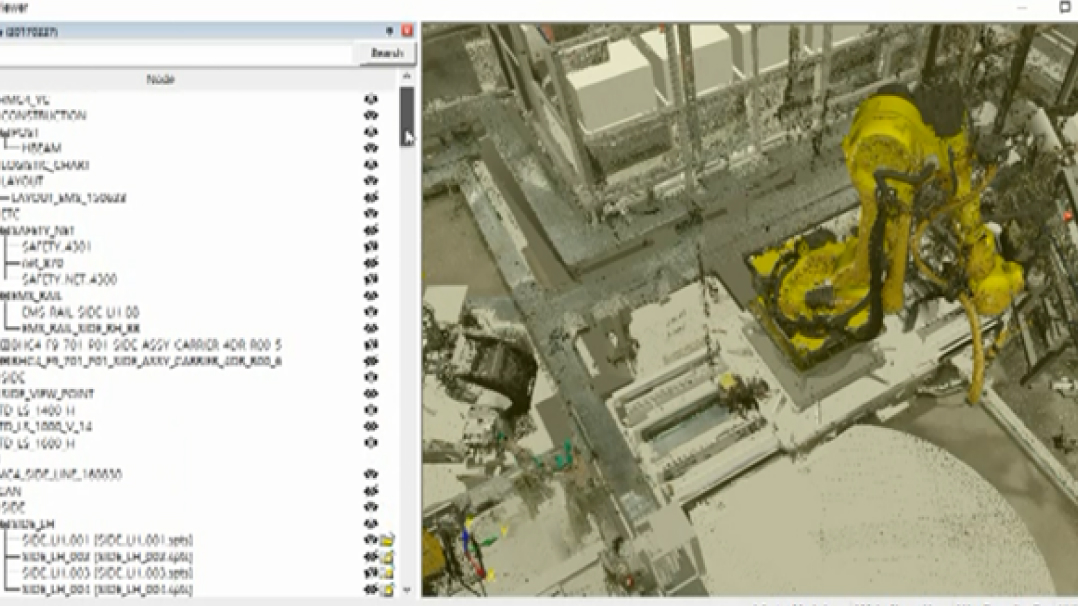The image size is (1078, 606).
Task: Pin the node tree panel
Action: pyautogui.click(x=391, y=31)
